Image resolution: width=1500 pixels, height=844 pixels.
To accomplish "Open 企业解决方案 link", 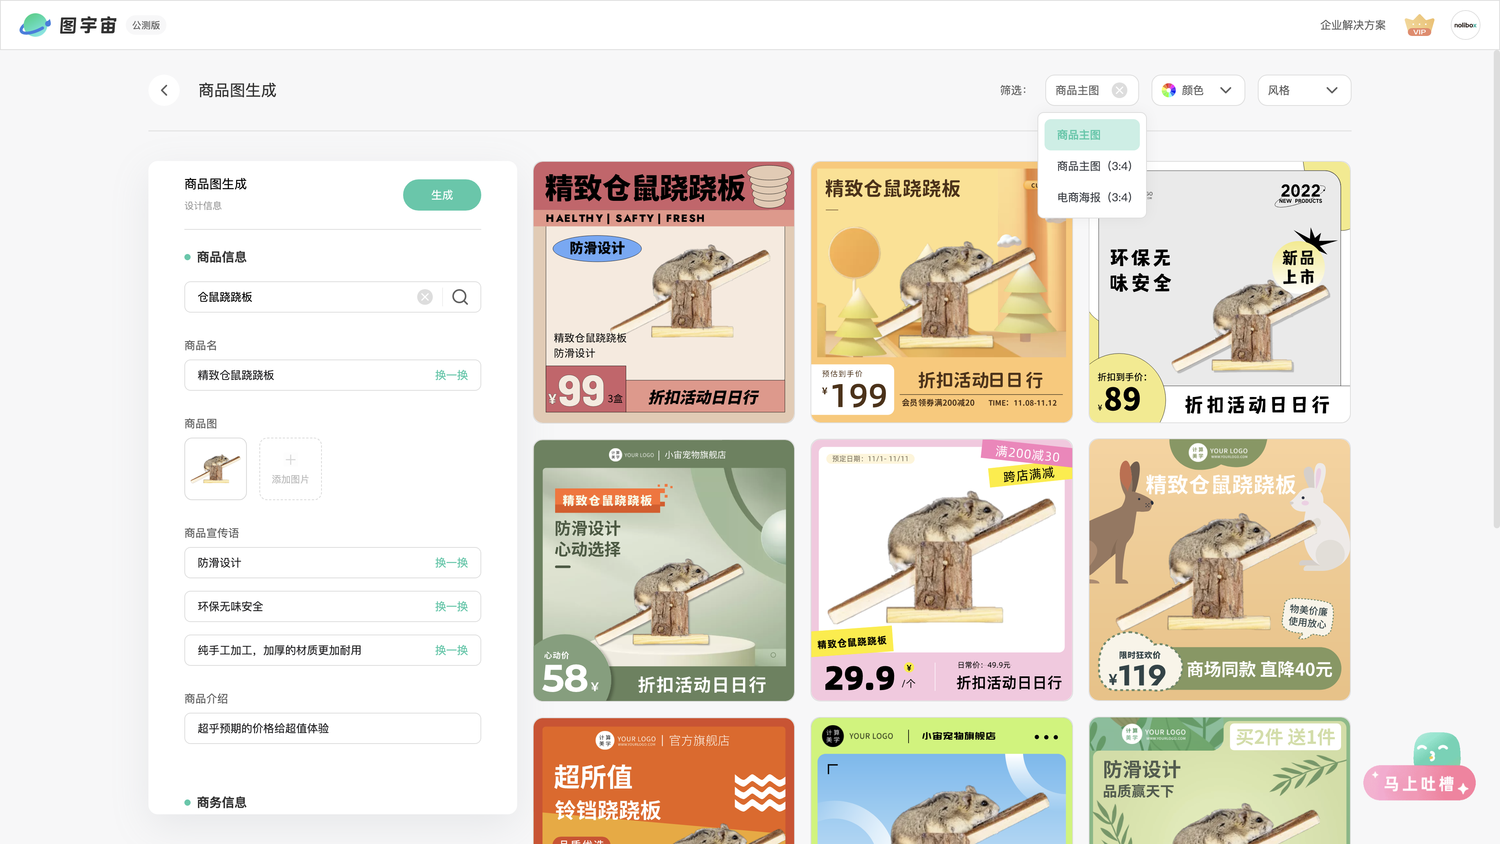I will click(1352, 25).
